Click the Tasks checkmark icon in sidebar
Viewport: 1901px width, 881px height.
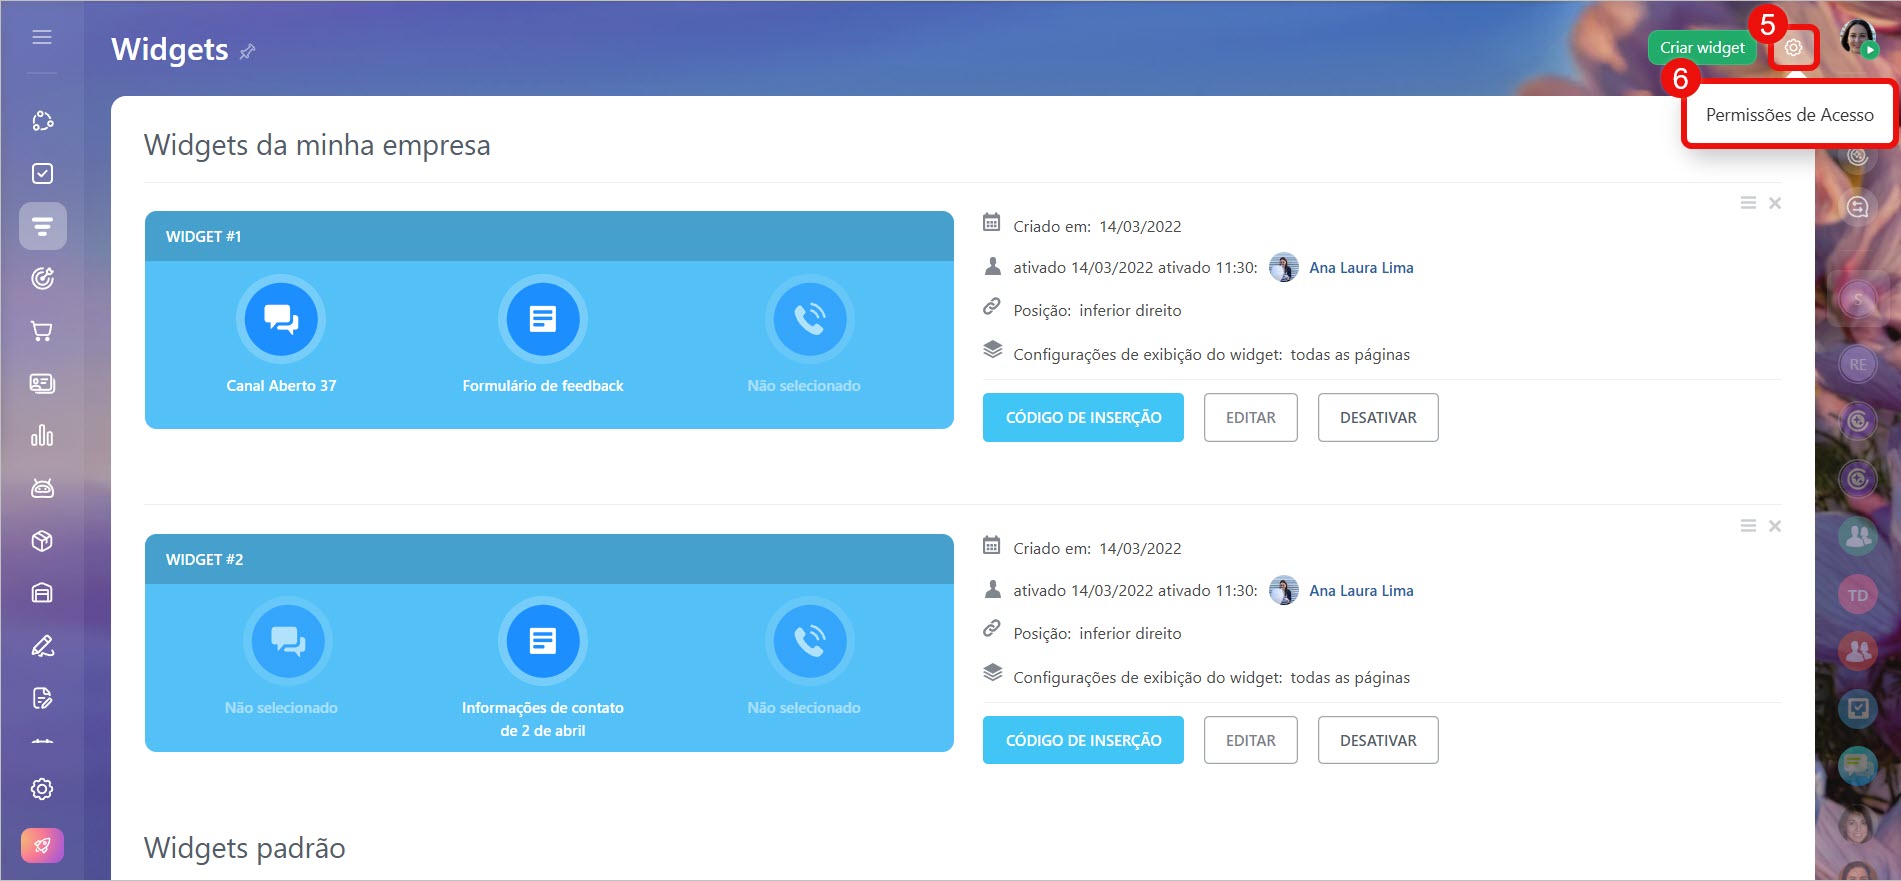(42, 174)
